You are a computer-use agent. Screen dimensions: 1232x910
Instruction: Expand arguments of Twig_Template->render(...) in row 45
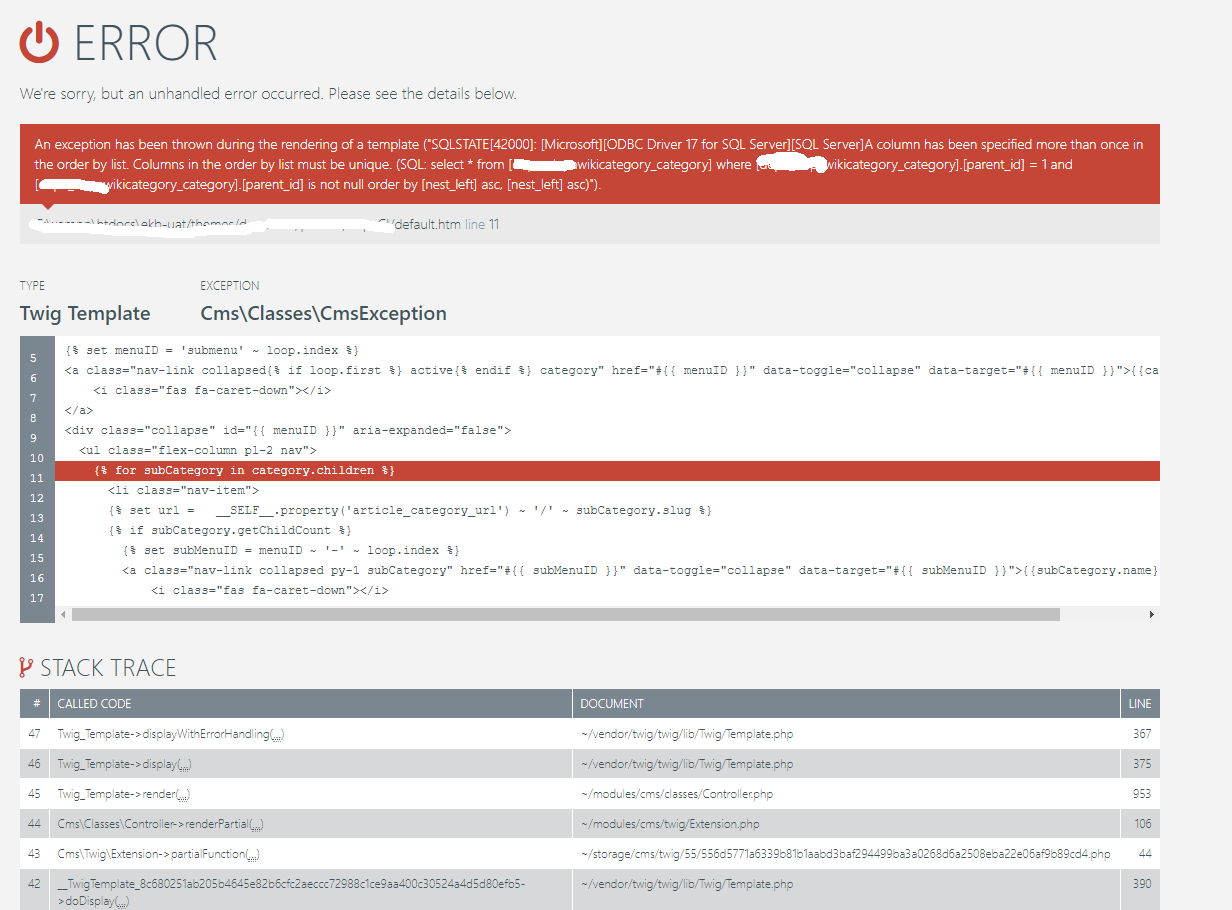coord(182,794)
